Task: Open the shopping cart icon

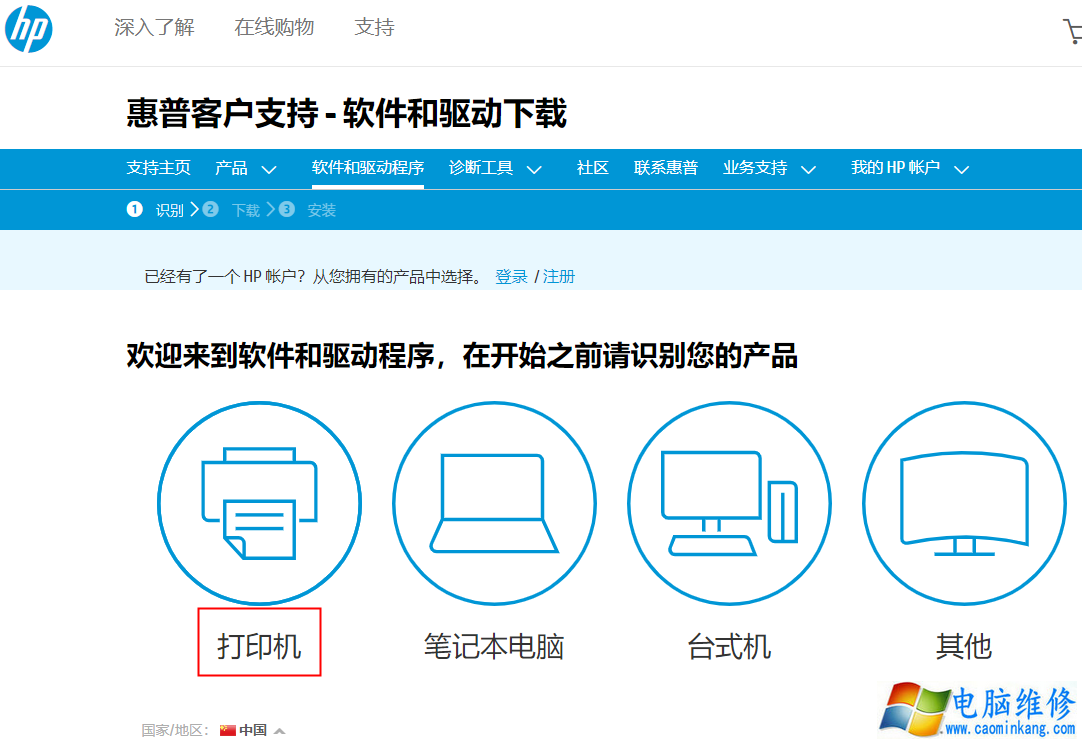Action: point(1072,32)
